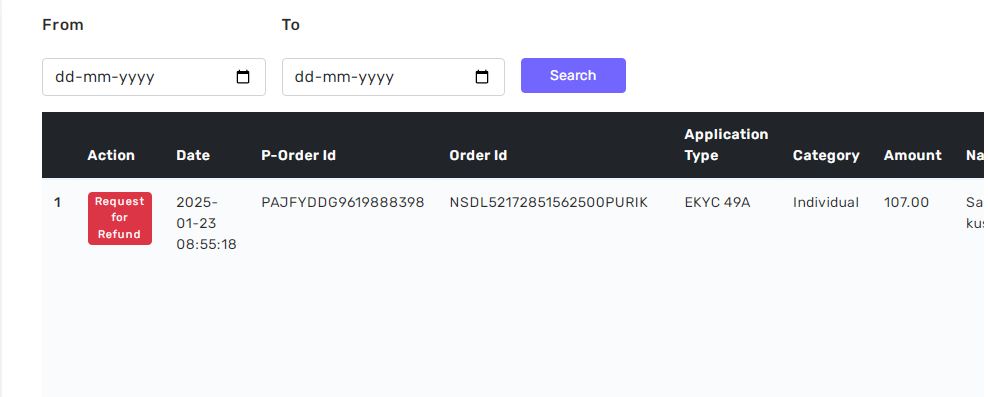Click the Request for Refund button
This screenshot has height=397, width=988.
click(x=120, y=218)
